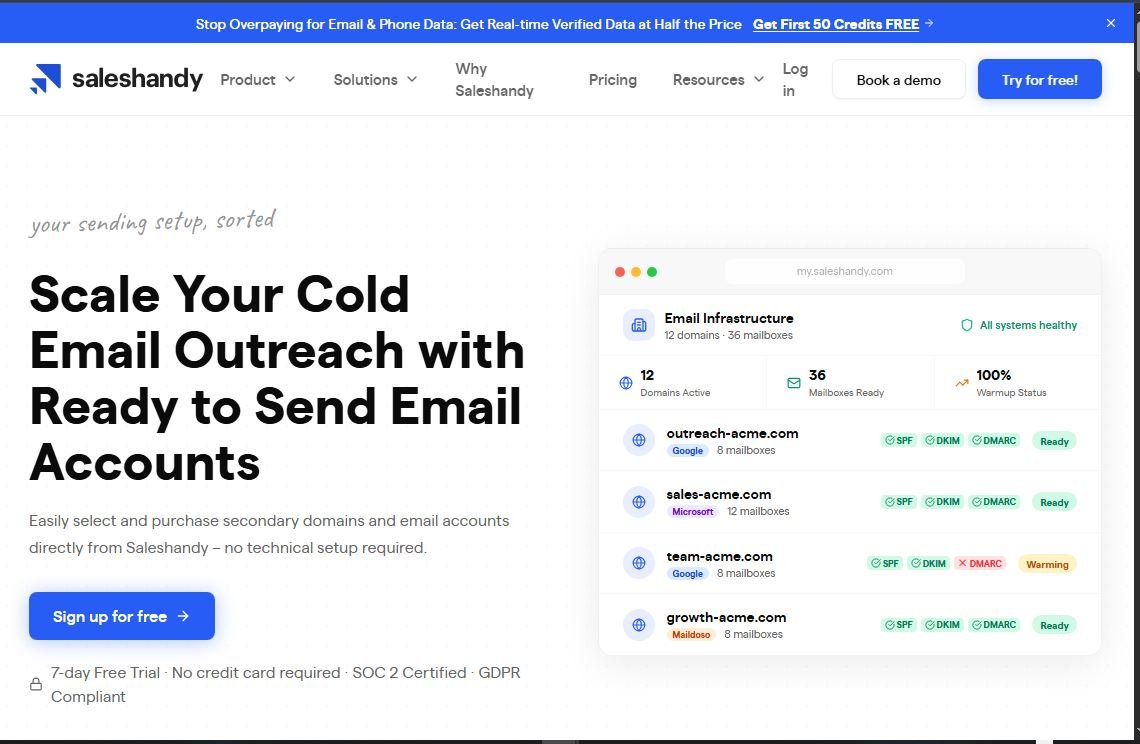Click the my.saleshandy.com address field in mockup

(x=844, y=271)
